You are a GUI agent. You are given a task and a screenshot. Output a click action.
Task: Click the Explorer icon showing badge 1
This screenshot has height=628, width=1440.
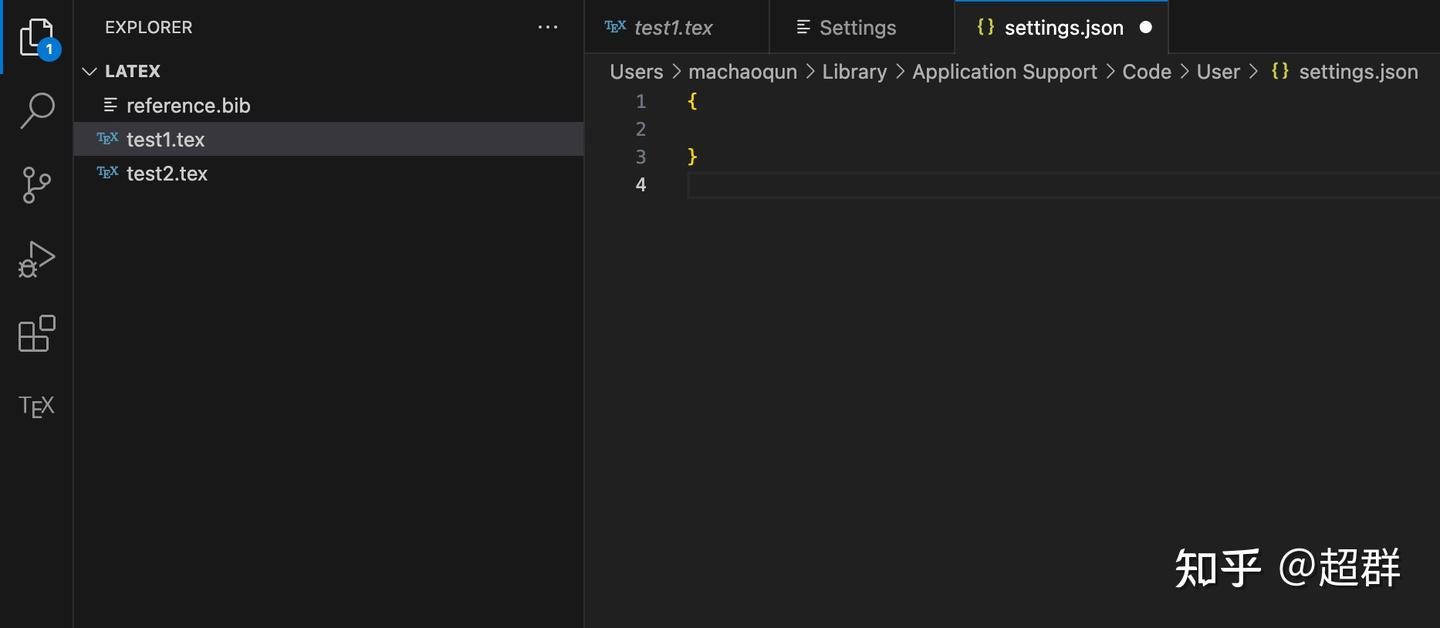36,35
